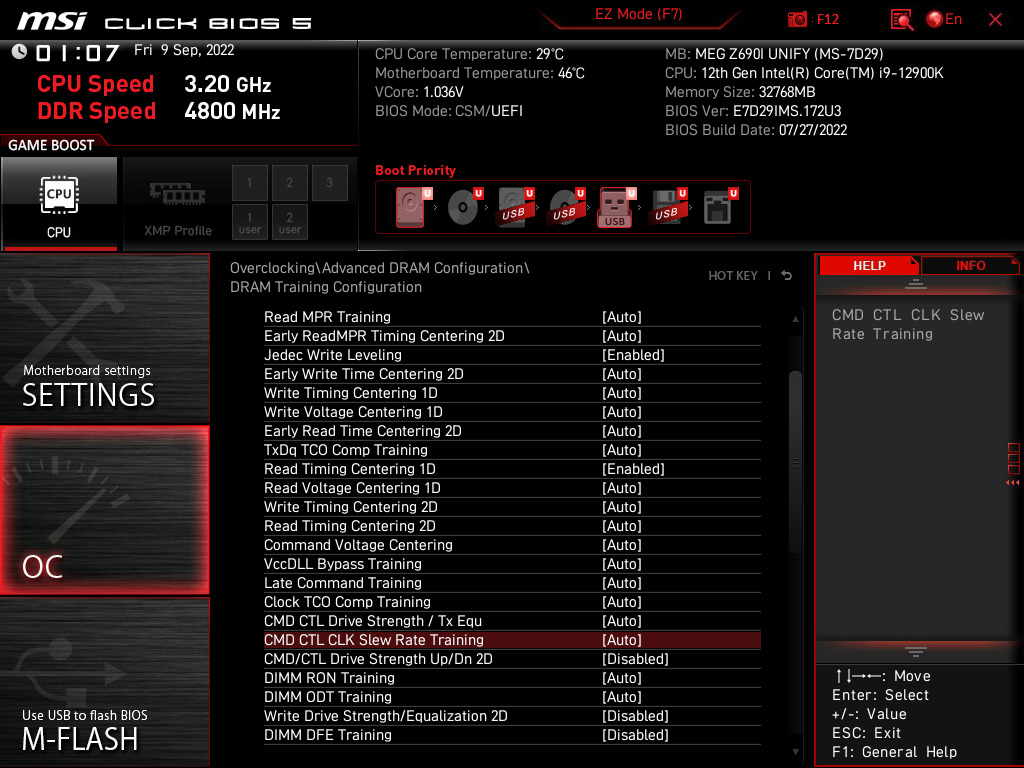This screenshot has height=768, width=1024.
Task: Select XMP profile 3
Action: (329, 183)
